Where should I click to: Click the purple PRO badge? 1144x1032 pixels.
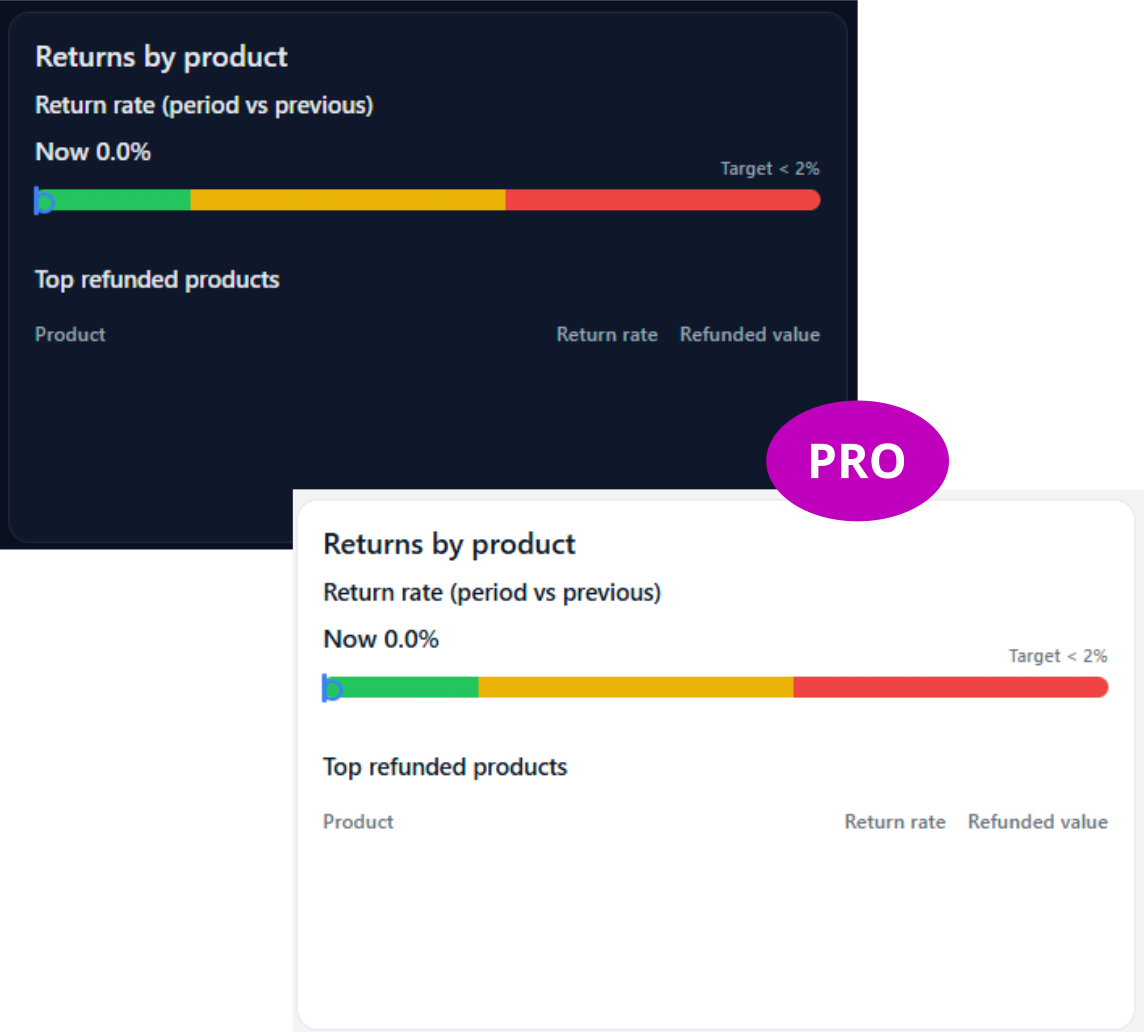point(857,461)
